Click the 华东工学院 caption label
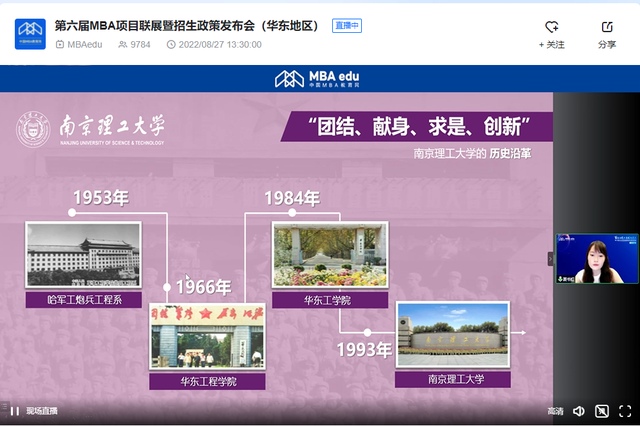Viewport: 640px width, 426px height. click(x=330, y=300)
